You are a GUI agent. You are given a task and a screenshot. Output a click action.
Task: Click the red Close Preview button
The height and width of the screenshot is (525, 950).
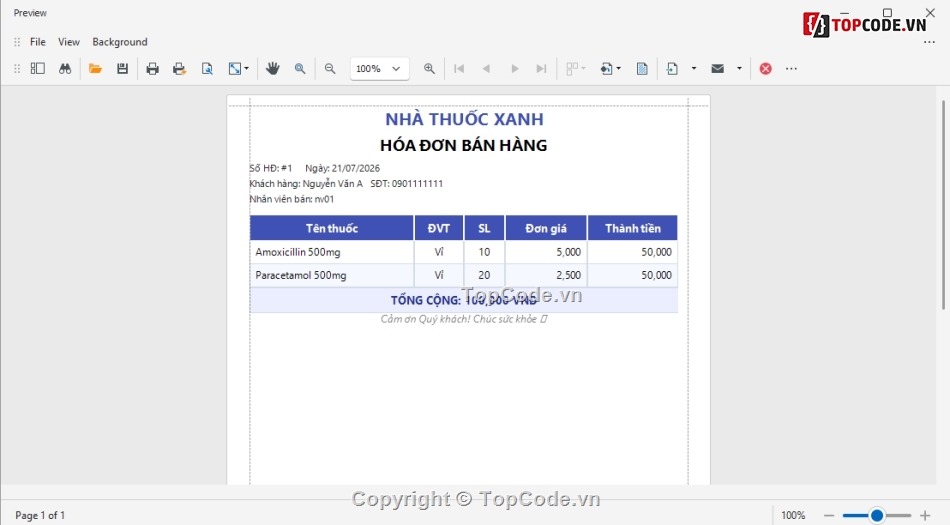coord(765,68)
